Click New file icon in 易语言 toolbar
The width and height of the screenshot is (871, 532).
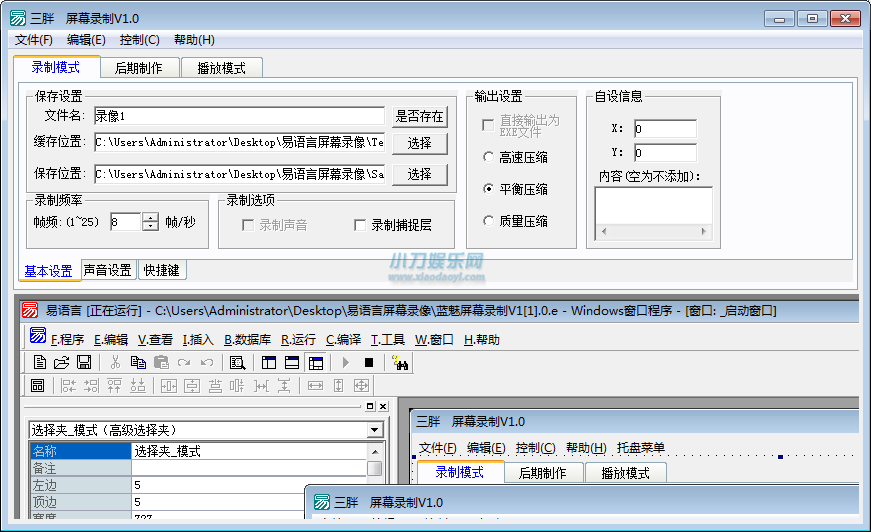[x=39, y=363]
